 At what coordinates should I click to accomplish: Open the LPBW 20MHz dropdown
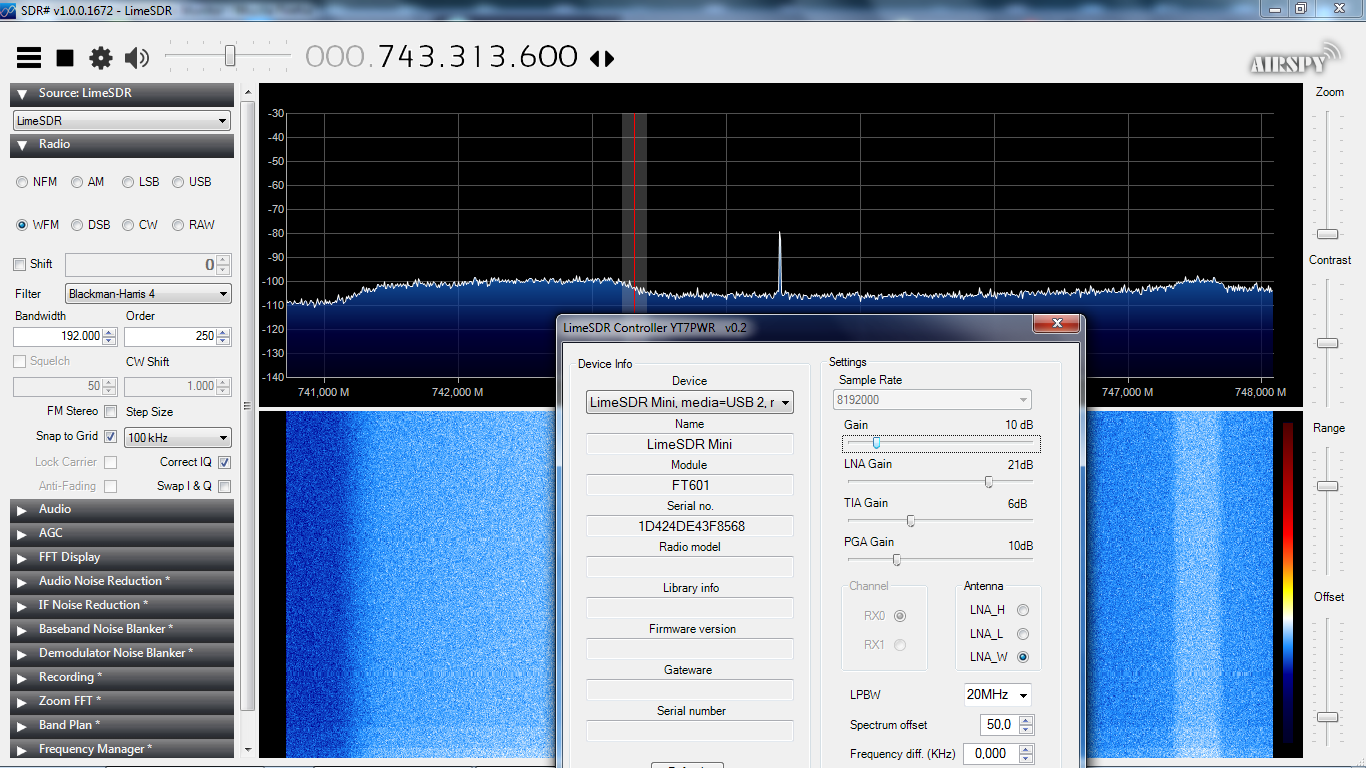pyautogui.click(x=997, y=694)
